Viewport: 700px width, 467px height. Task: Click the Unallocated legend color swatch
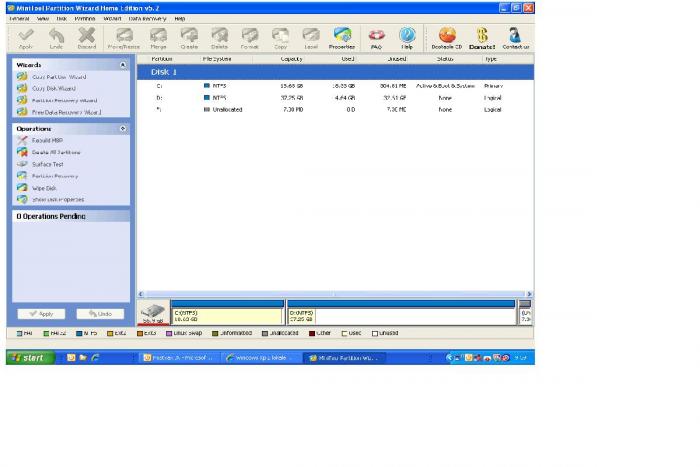pos(265,334)
